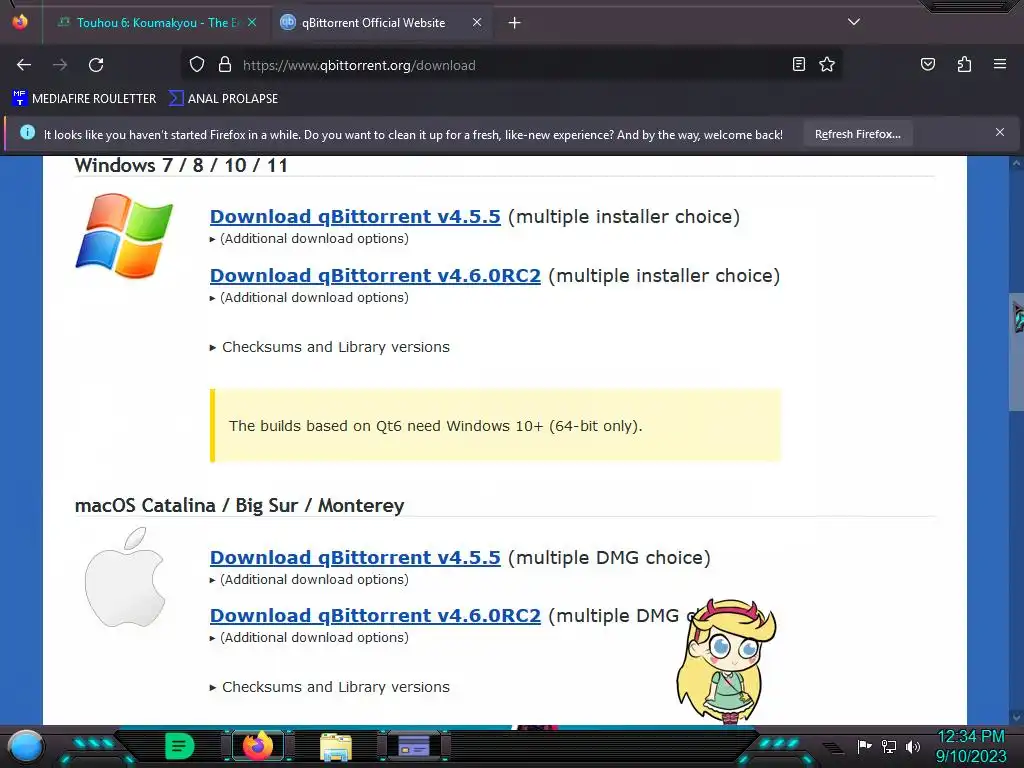Click the padlock site security icon
1024x768 pixels.
225,65
